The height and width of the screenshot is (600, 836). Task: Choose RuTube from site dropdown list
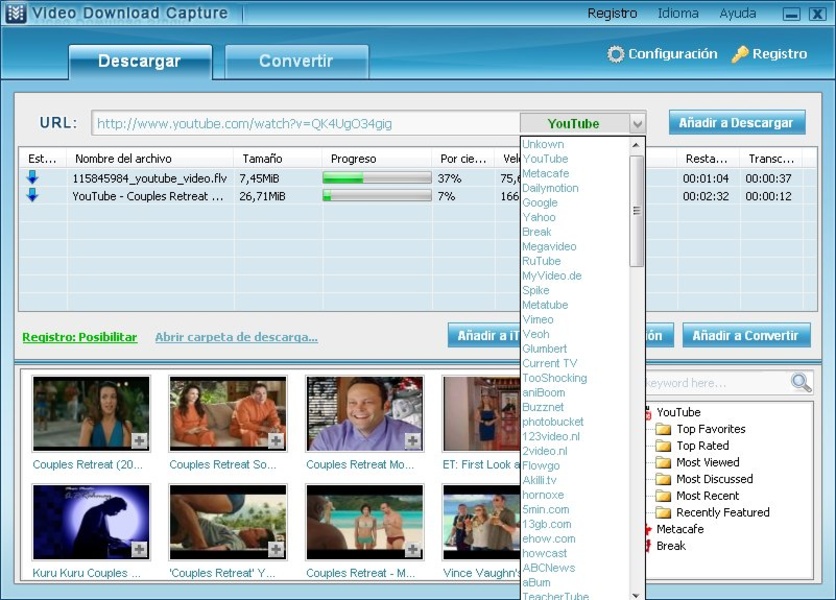(541, 261)
